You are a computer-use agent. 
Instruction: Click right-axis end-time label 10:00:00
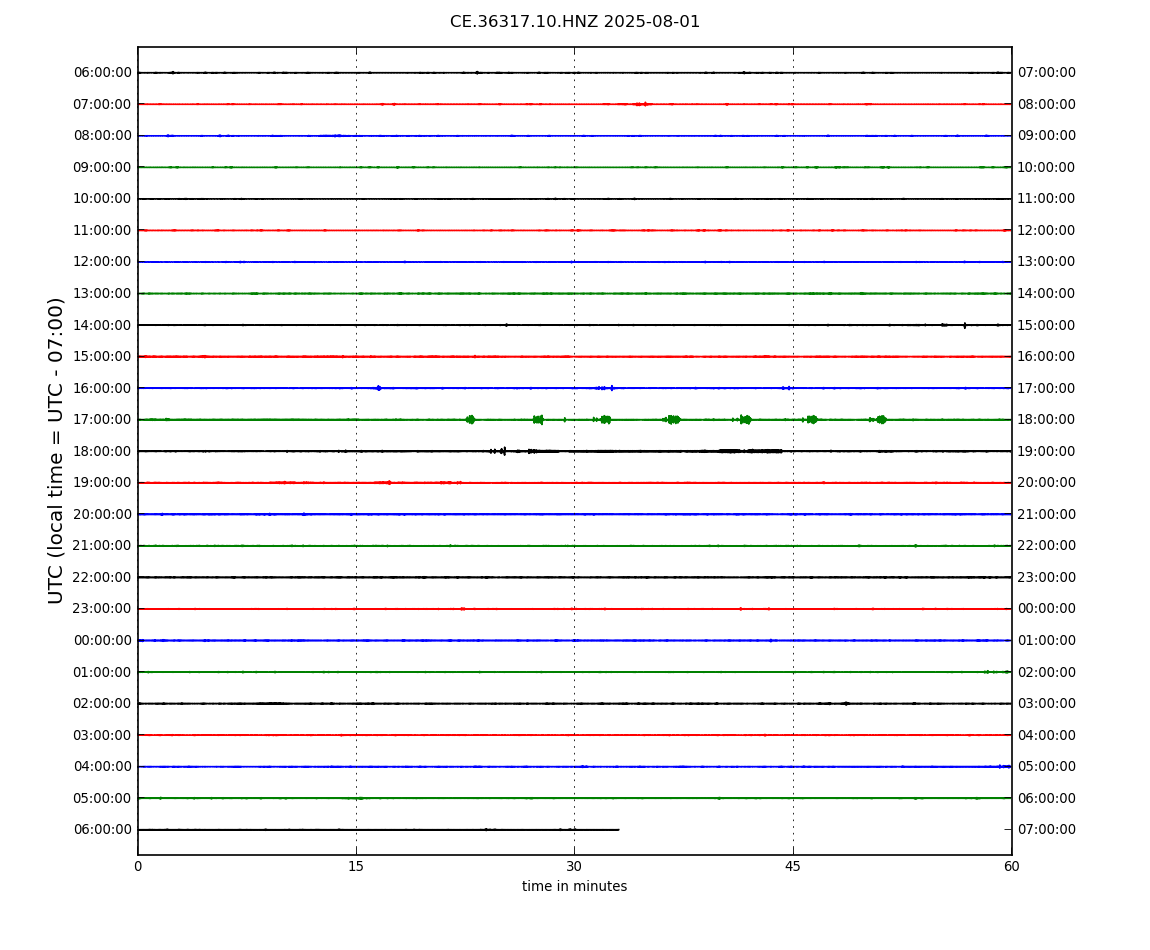[1047, 167]
